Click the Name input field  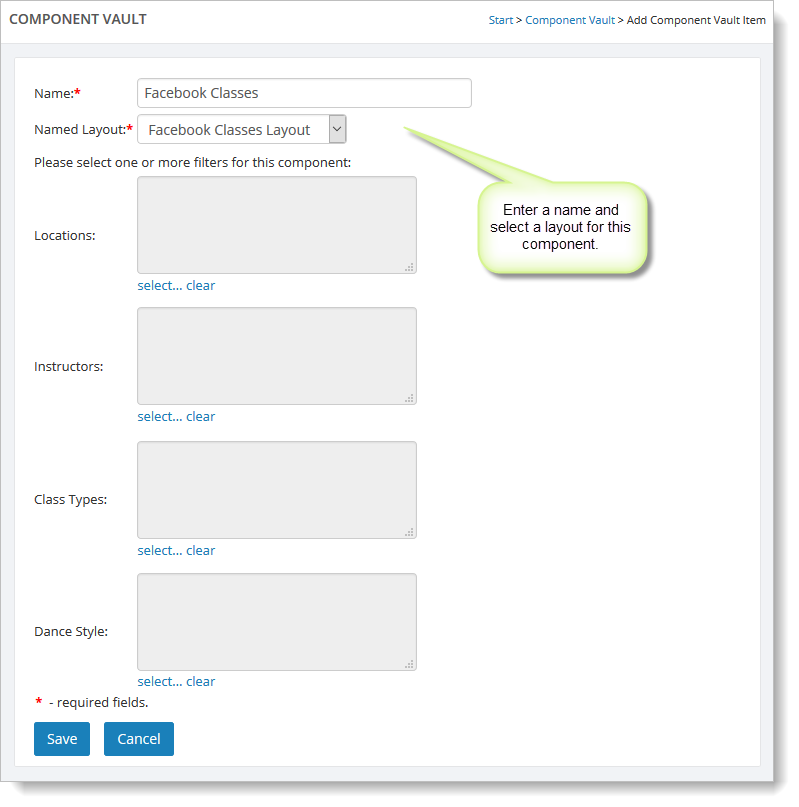(304, 93)
